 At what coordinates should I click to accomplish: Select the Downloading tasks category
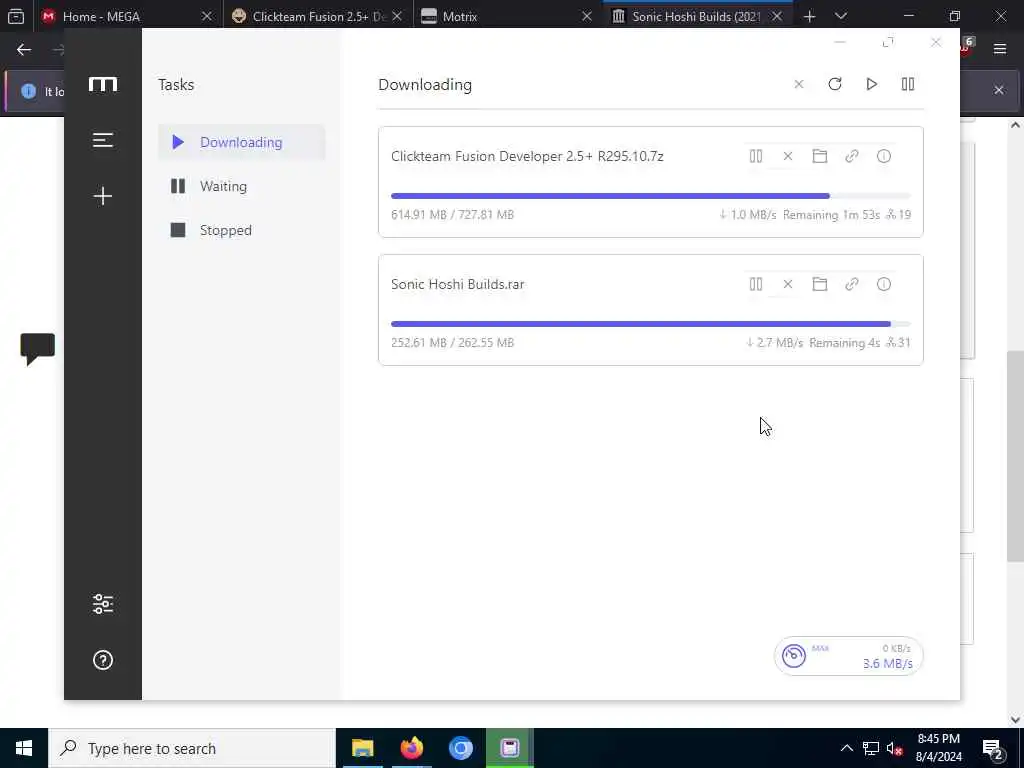coord(242,142)
